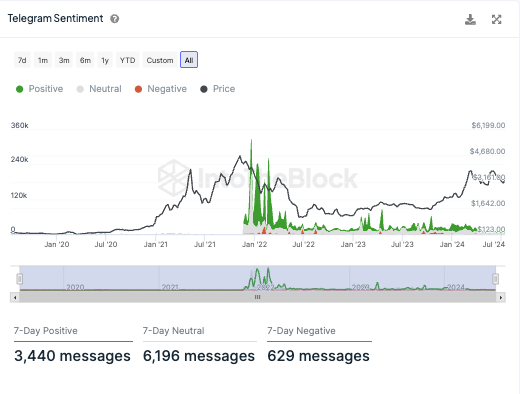
Task: Click the 2020 label in navigator
Action: (75, 287)
